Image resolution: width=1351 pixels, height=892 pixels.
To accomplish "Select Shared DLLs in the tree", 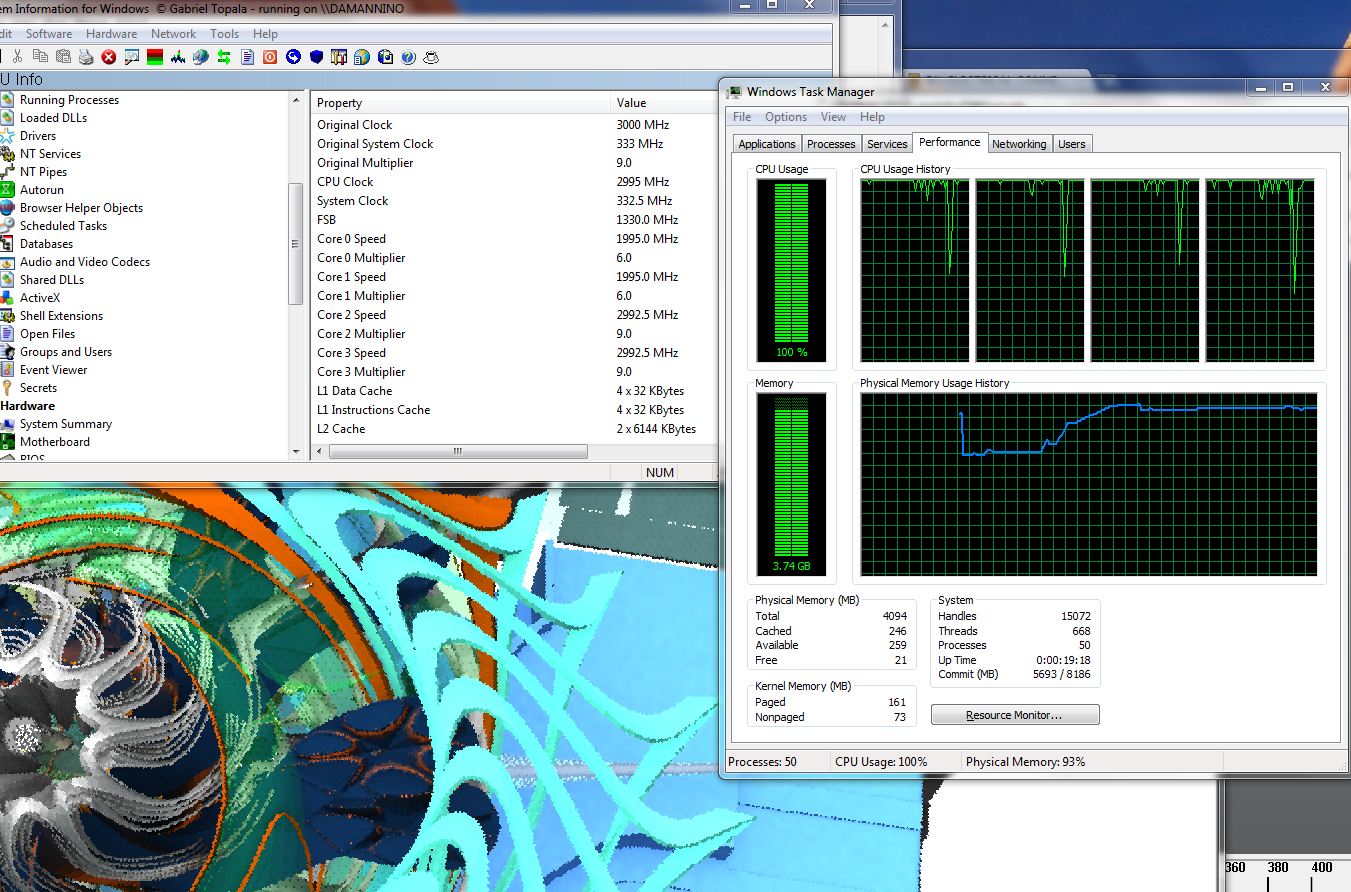I will coord(52,280).
